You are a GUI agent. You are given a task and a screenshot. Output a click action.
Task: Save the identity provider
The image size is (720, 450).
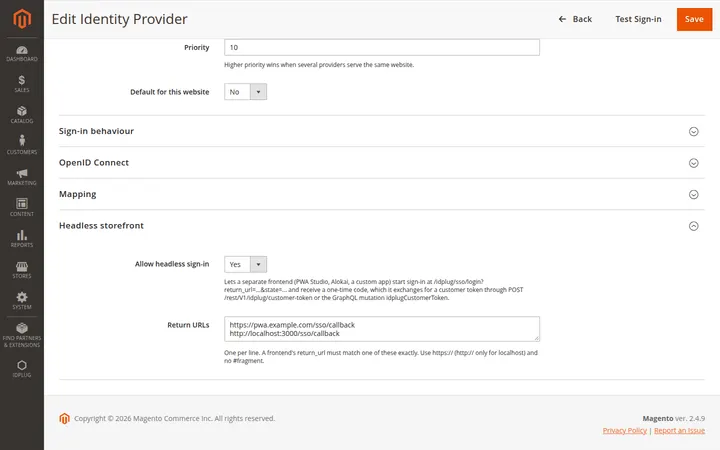(x=694, y=19)
